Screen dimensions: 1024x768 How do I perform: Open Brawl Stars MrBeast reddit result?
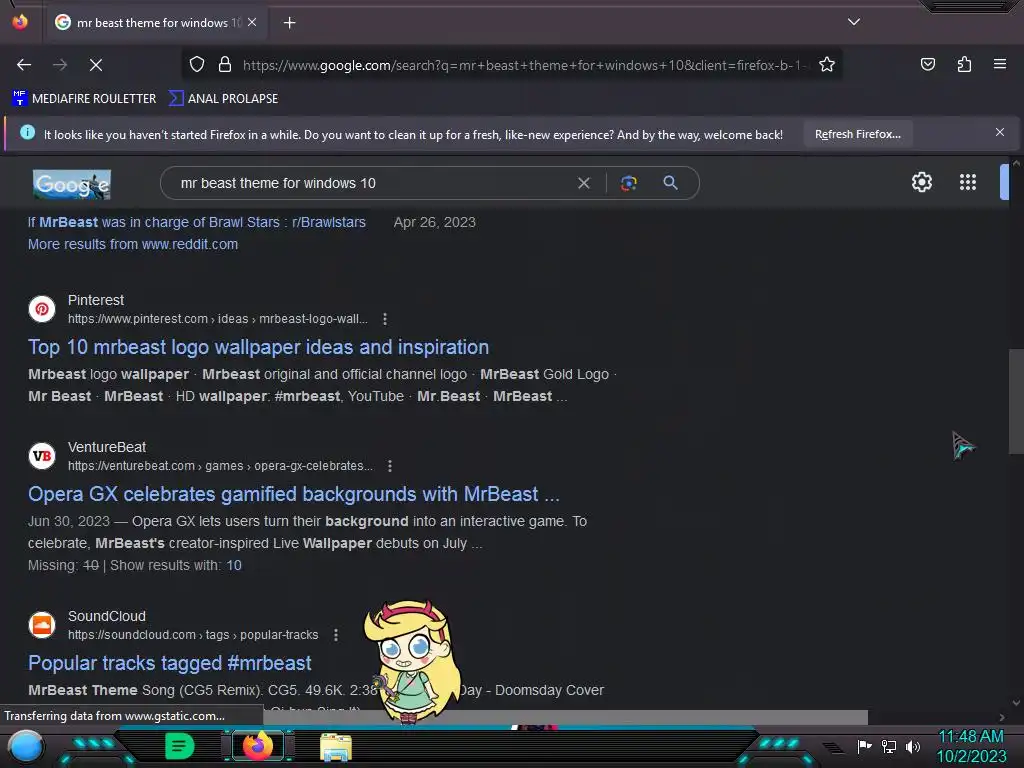click(x=197, y=222)
